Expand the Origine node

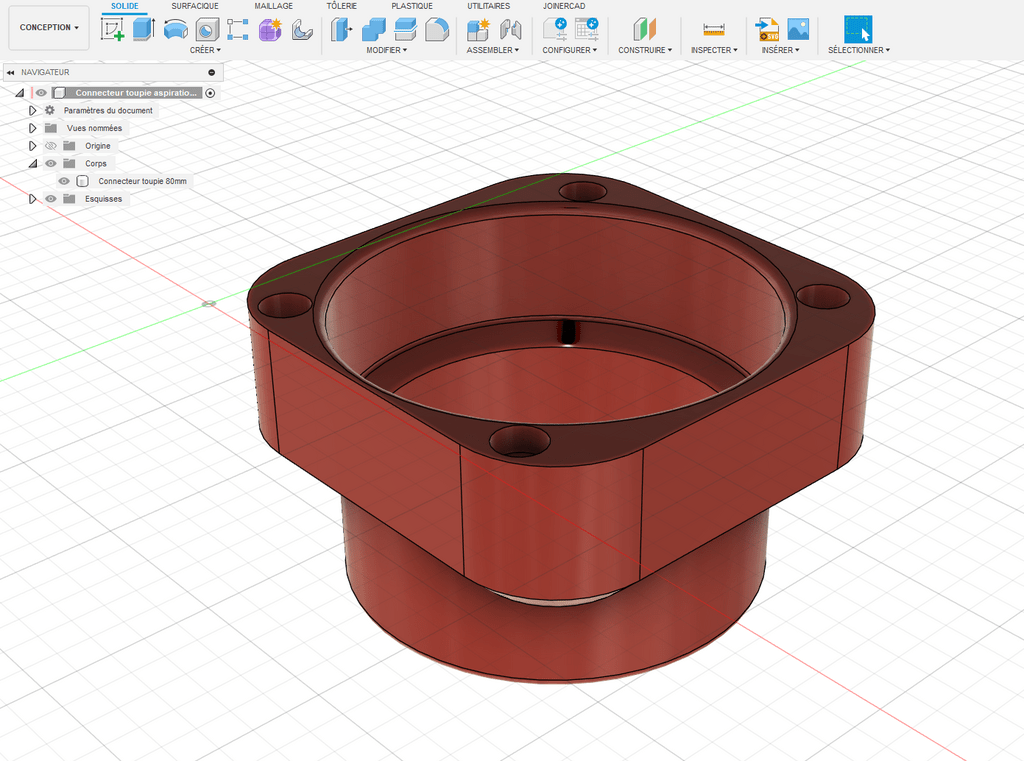click(x=32, y=146)
